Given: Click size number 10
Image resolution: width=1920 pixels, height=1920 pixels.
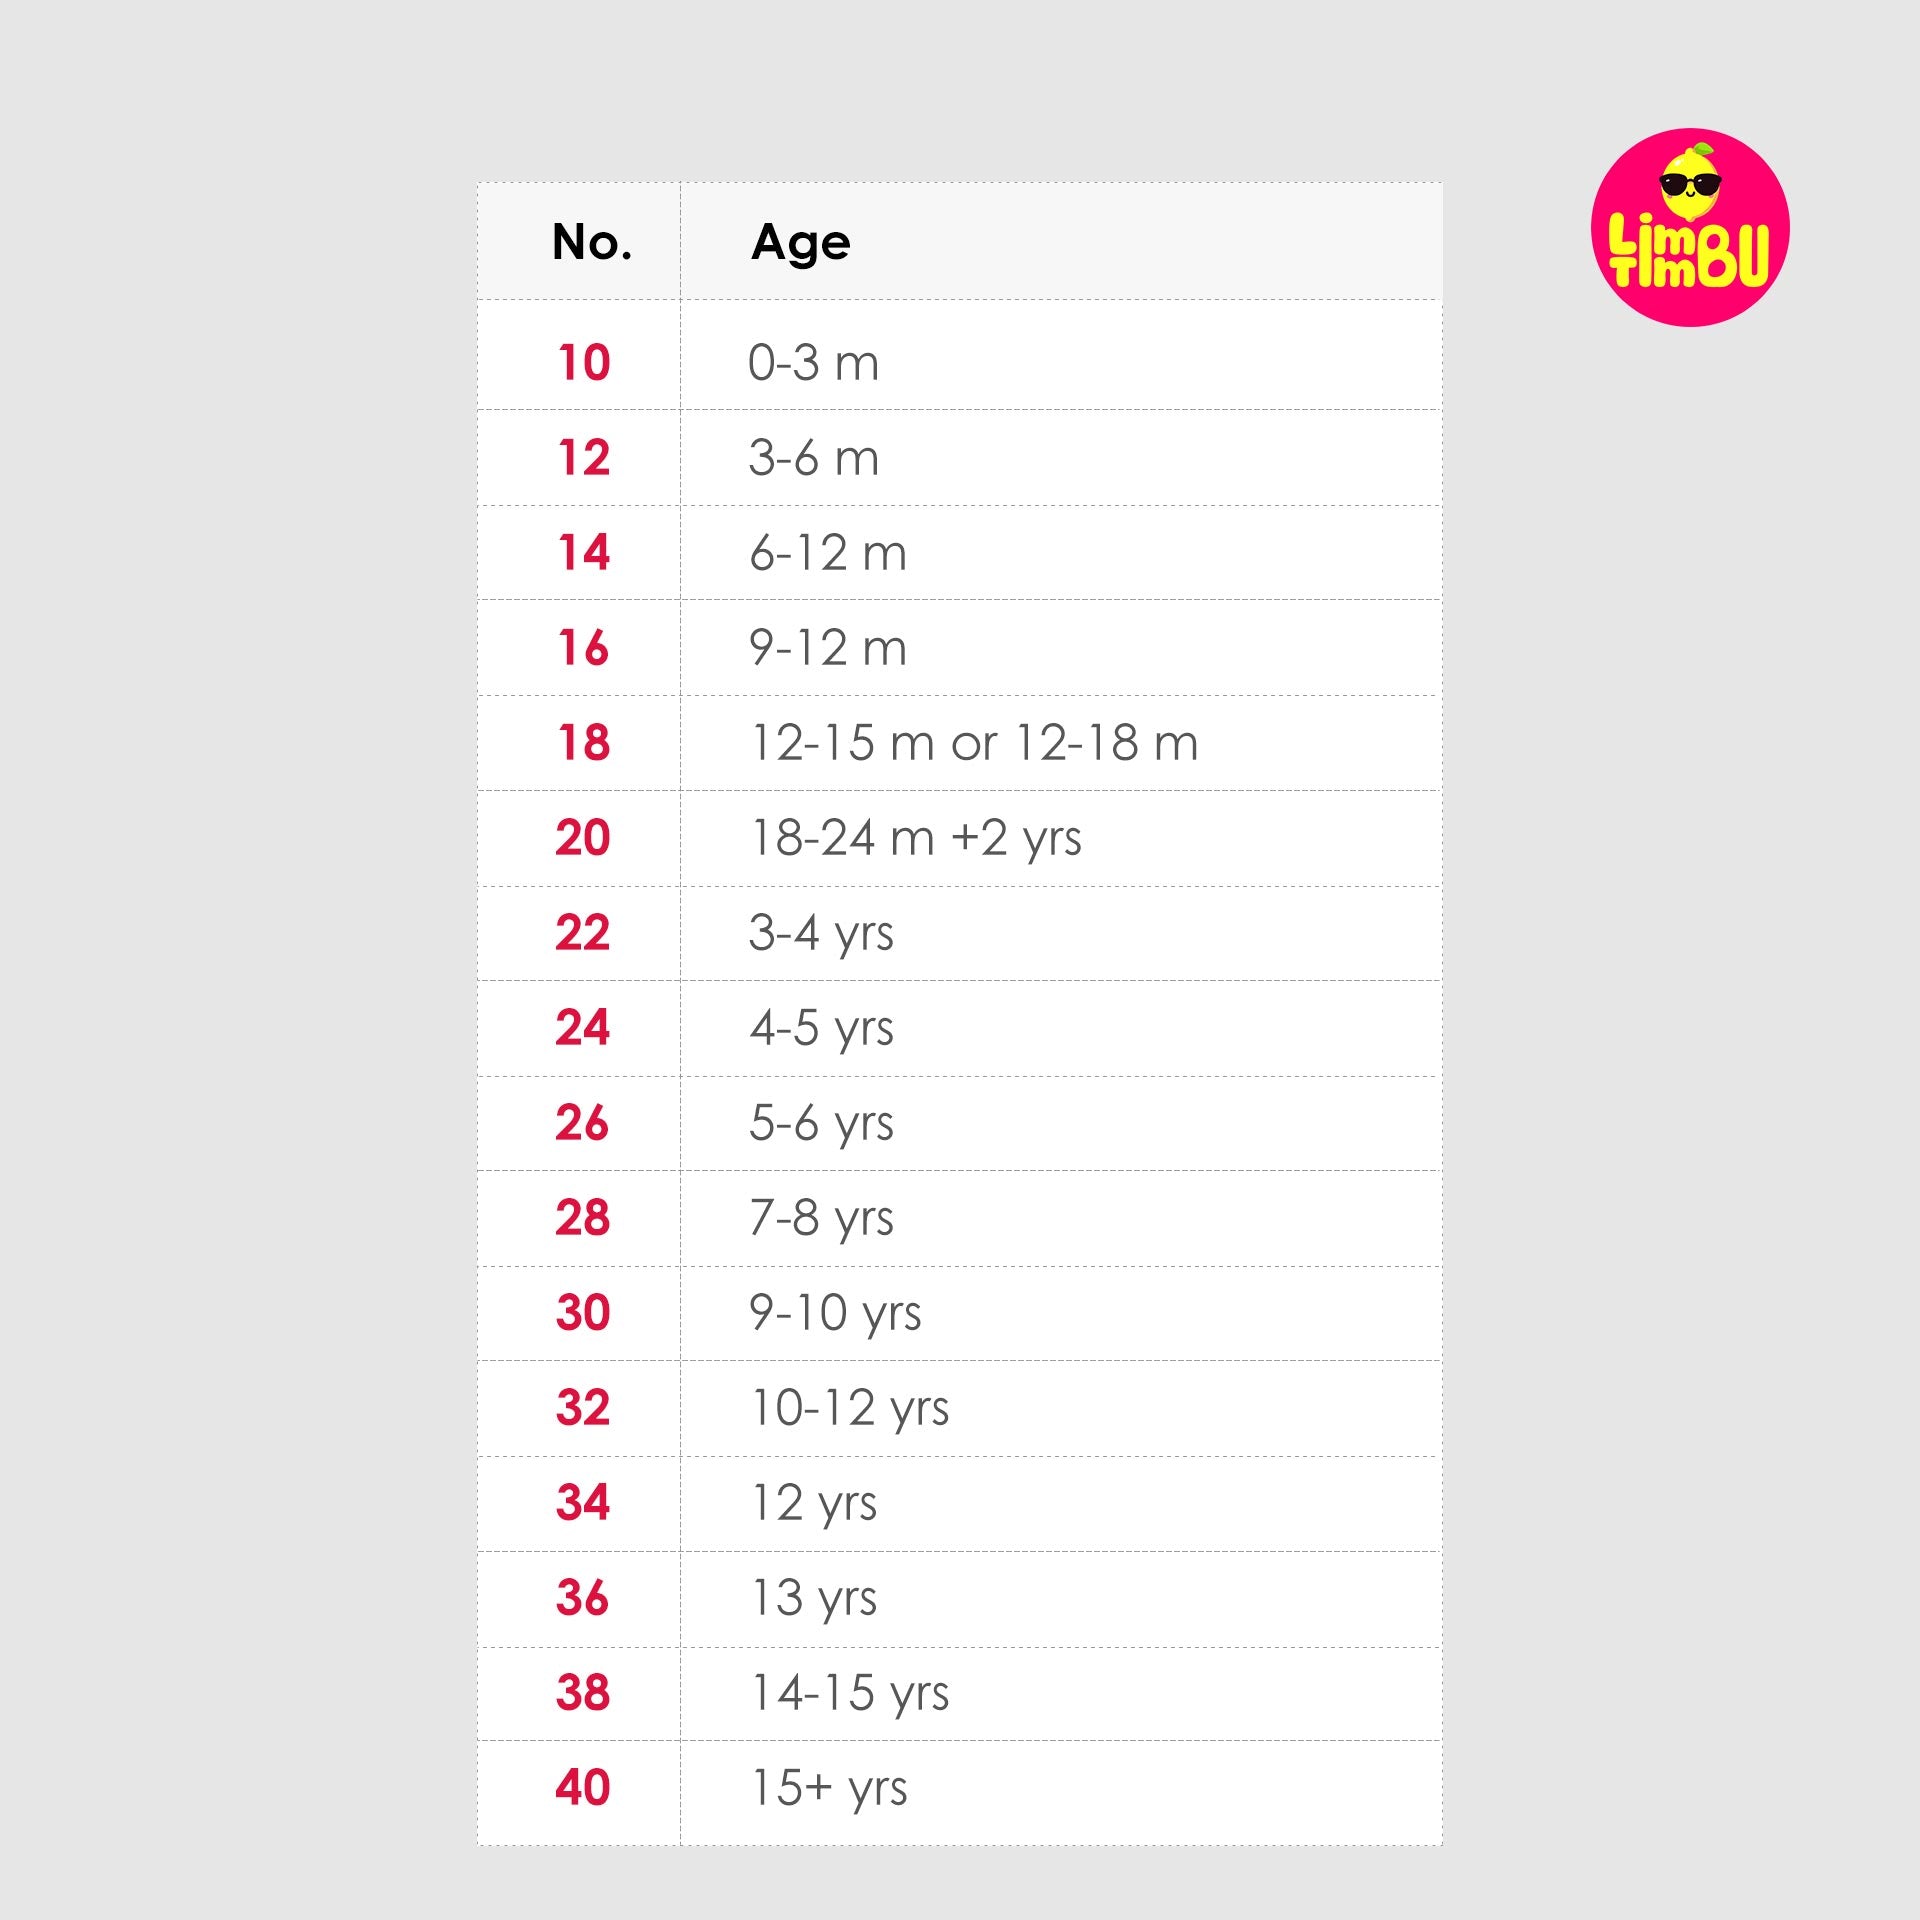Looking at the screenshot, I should click(x=584, y=362).
